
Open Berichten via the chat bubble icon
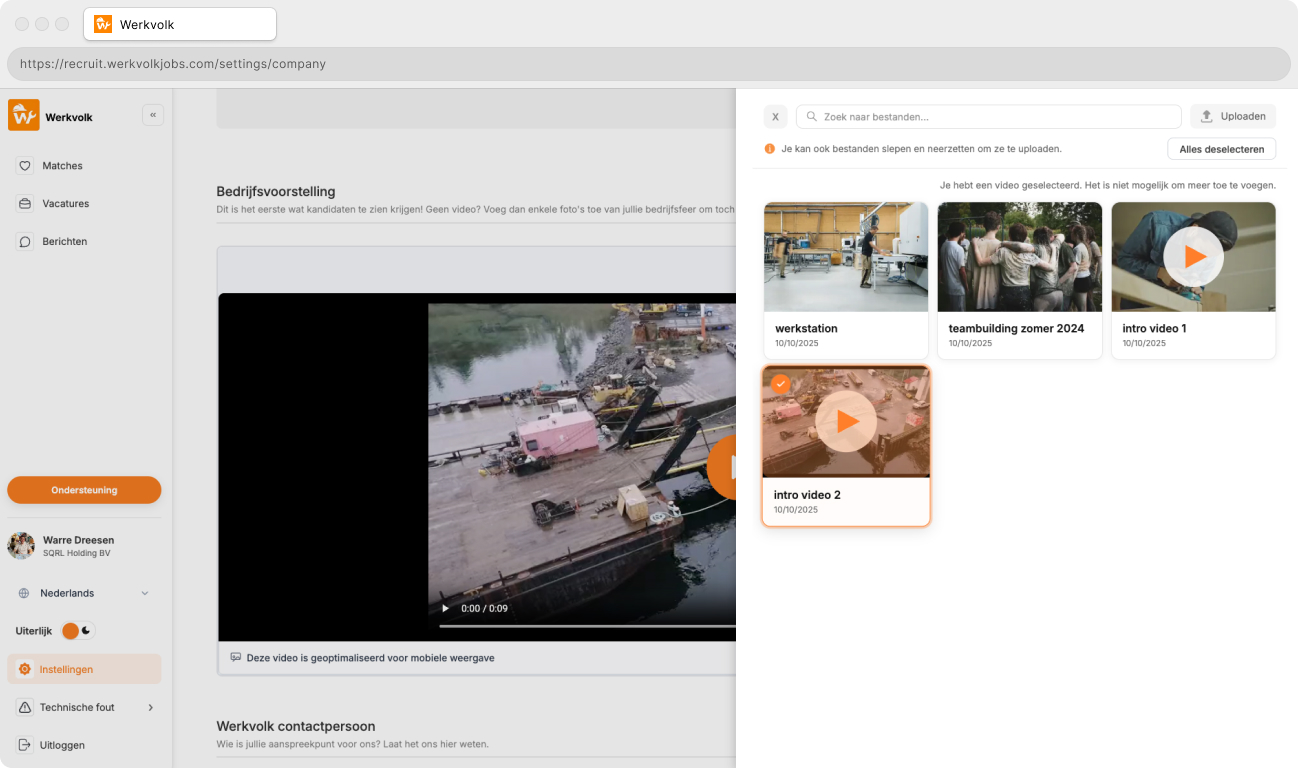(23, 241)
